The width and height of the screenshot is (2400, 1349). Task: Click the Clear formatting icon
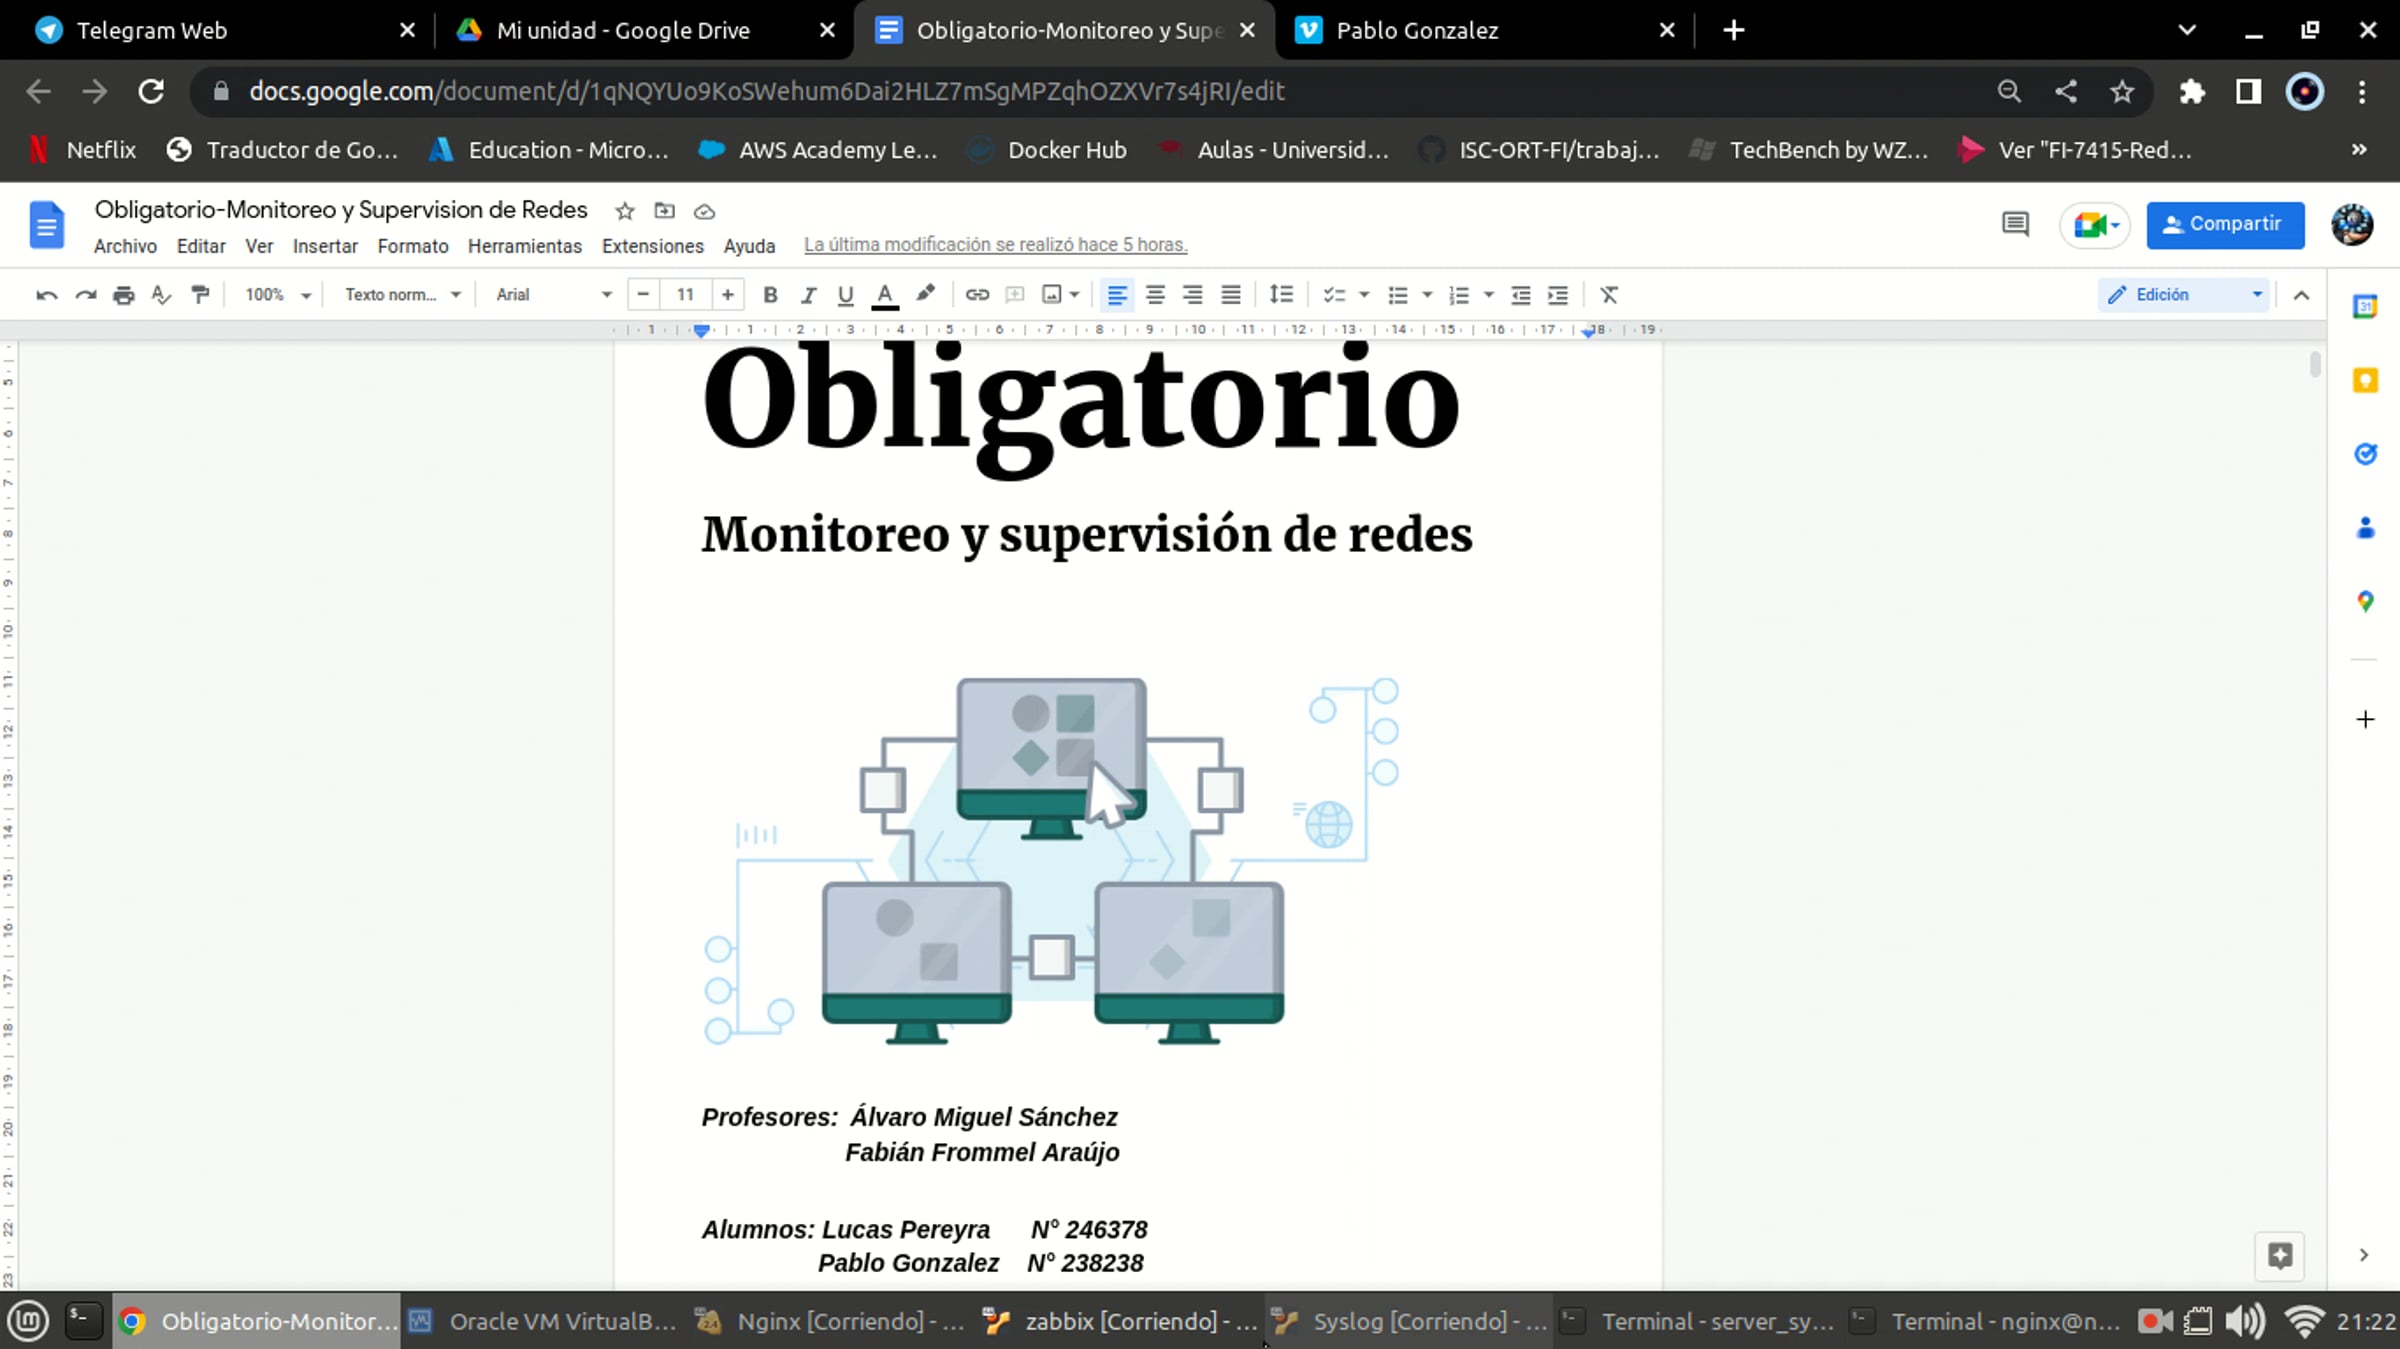tap(1608, 295)
